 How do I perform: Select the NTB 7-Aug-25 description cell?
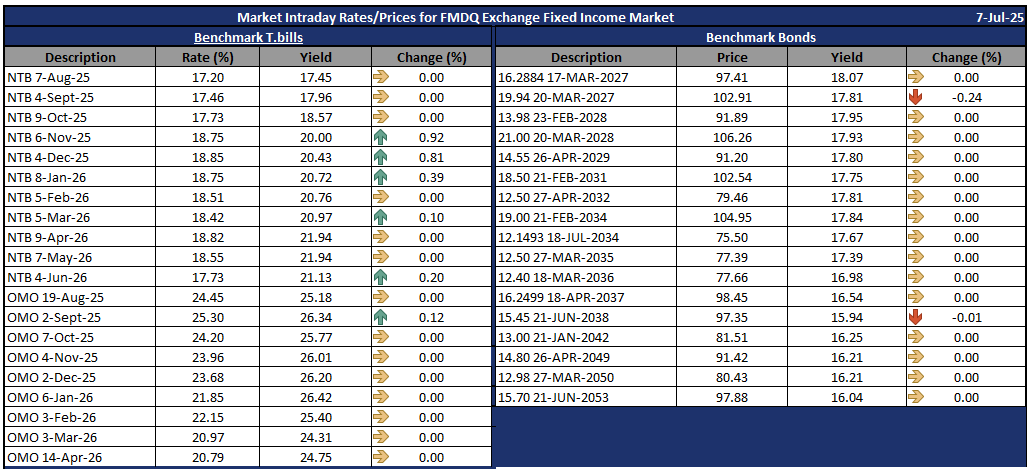pos(80,78)
